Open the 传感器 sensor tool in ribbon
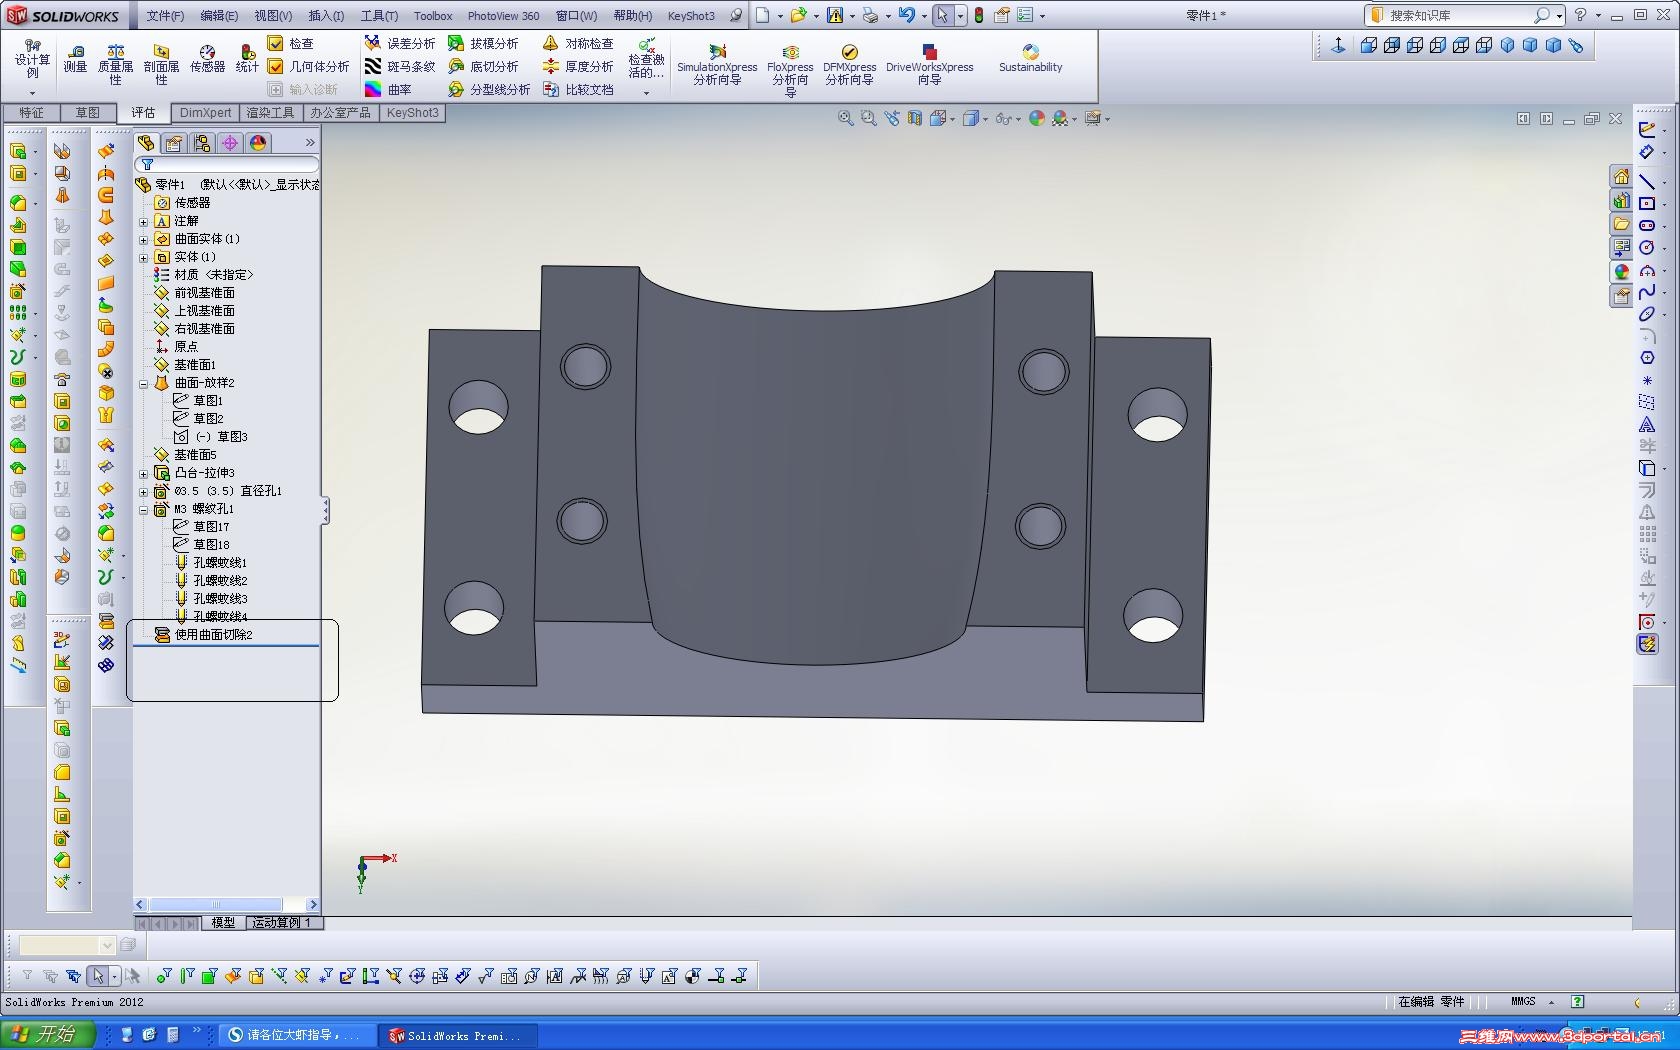1680x1050 pixels. [x=207, y=58]
